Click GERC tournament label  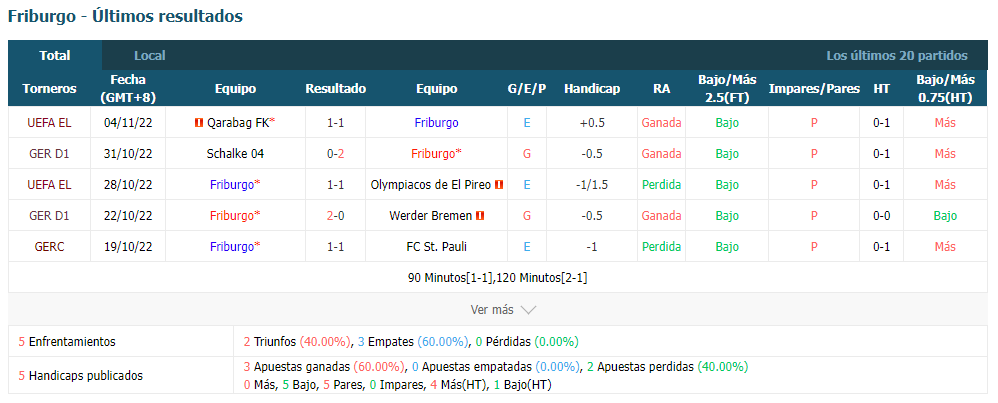point(50,246)
